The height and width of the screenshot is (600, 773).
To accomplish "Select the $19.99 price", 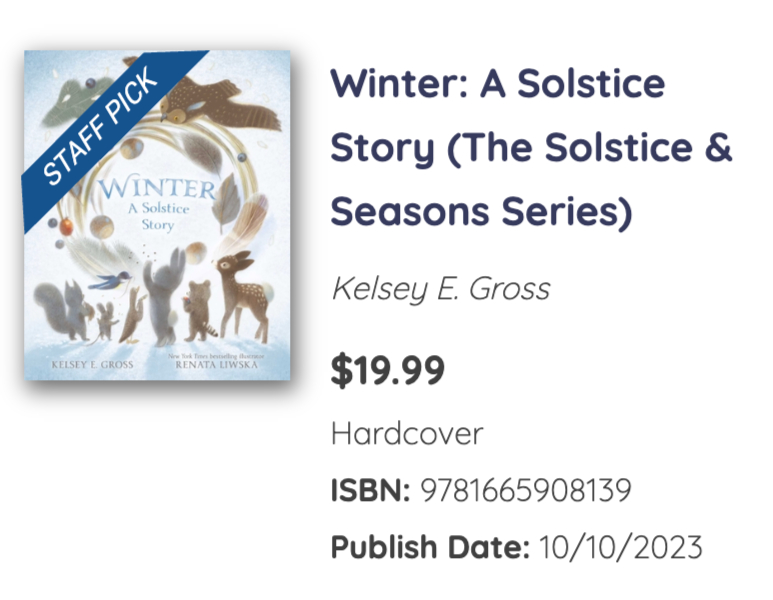I will point(388,370).
